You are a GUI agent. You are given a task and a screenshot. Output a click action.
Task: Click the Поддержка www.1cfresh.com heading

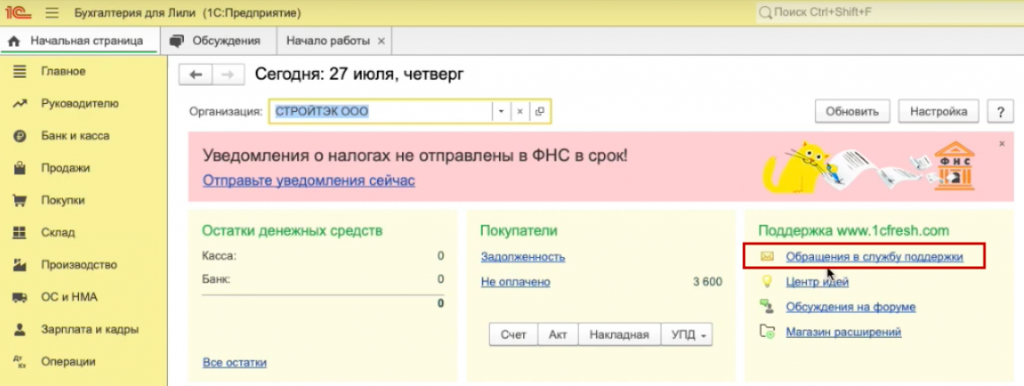pyautogui.click(x=854, y=231)
